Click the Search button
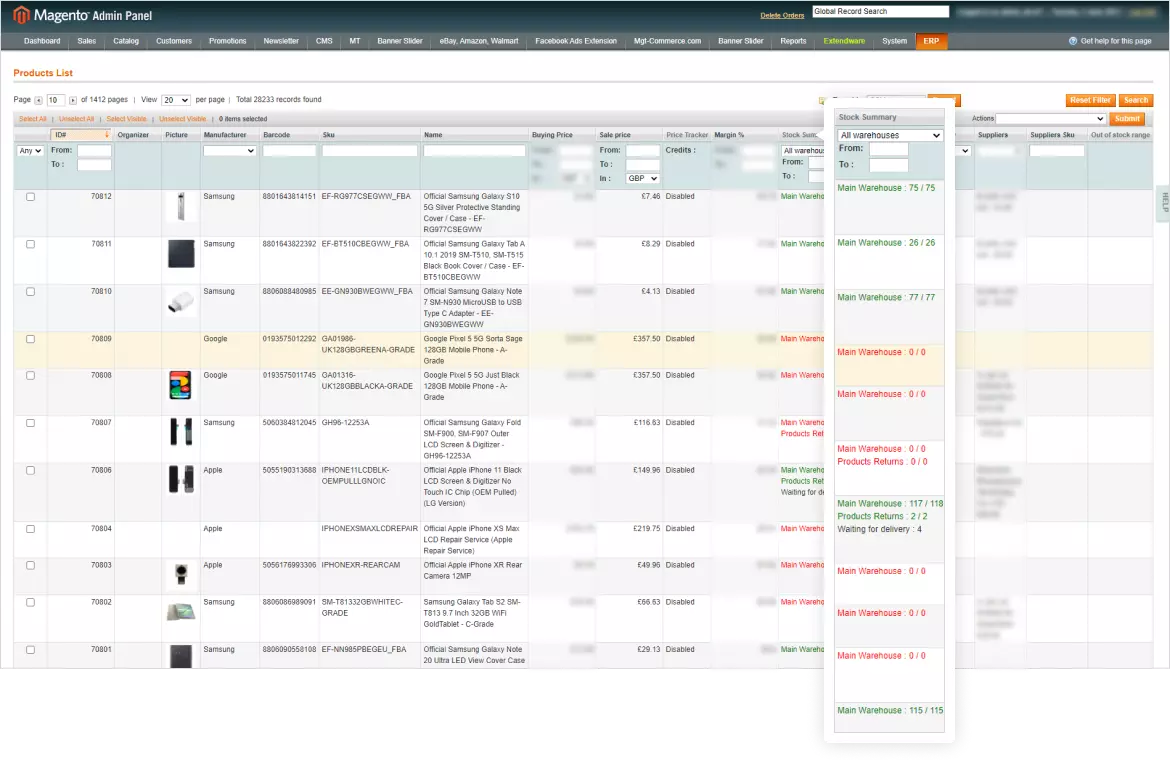The image size is (1170, 763). click(1136, 100)
